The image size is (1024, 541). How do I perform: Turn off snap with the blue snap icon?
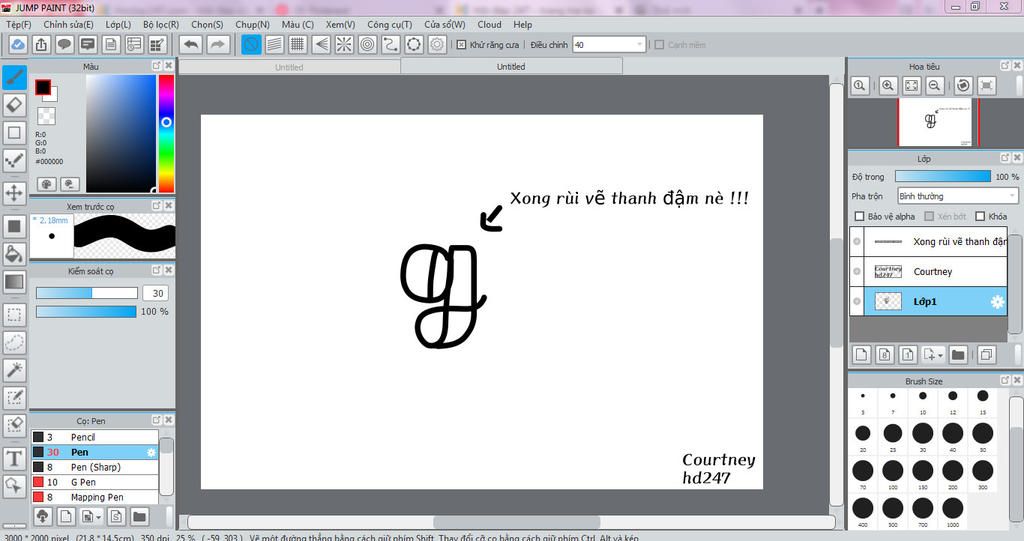tap(251, 44)
